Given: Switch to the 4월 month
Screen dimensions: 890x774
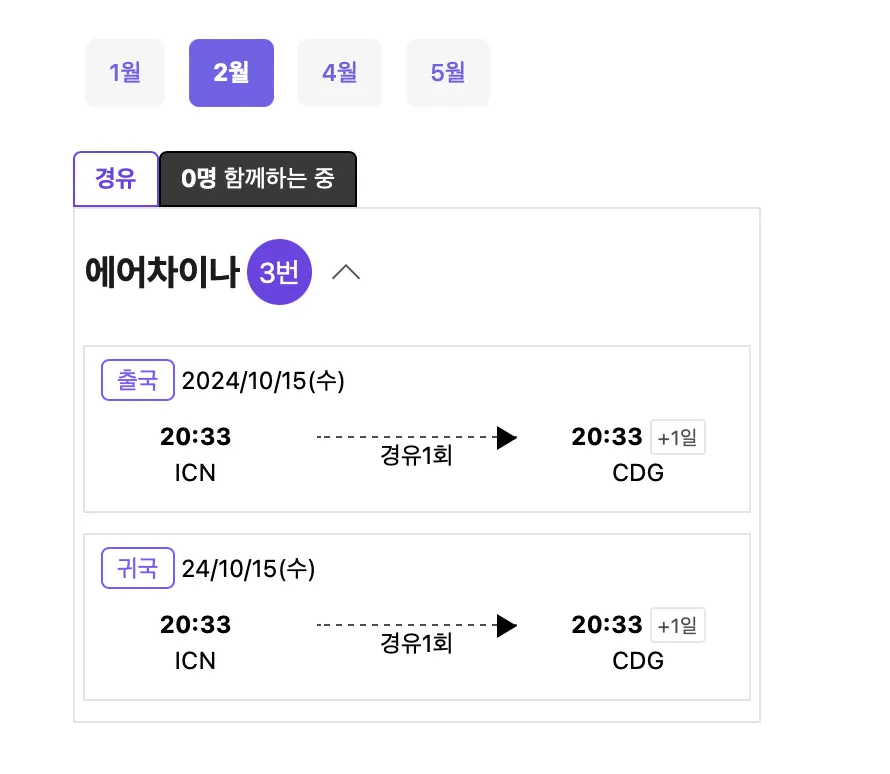Looking at the screenshot, I should 340,73.
